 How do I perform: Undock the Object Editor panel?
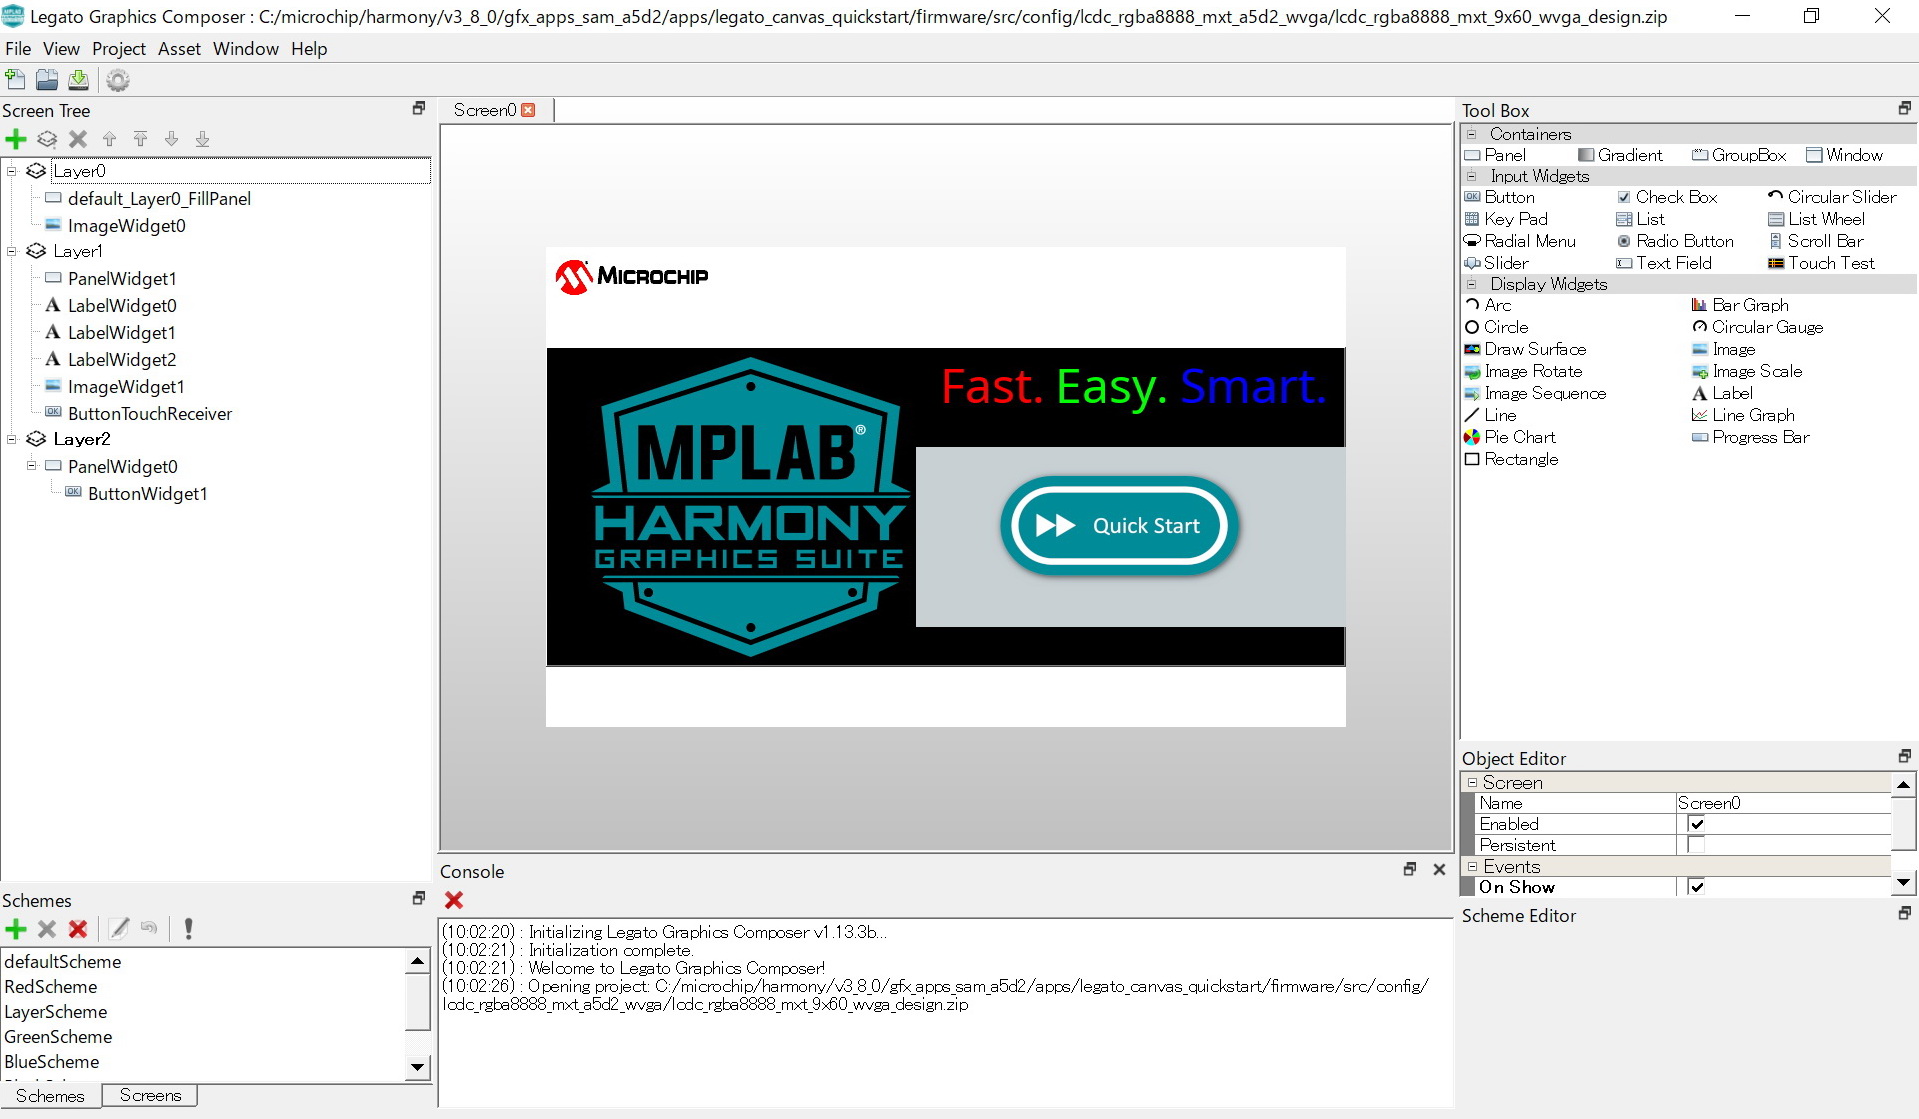pos(1904,756)
